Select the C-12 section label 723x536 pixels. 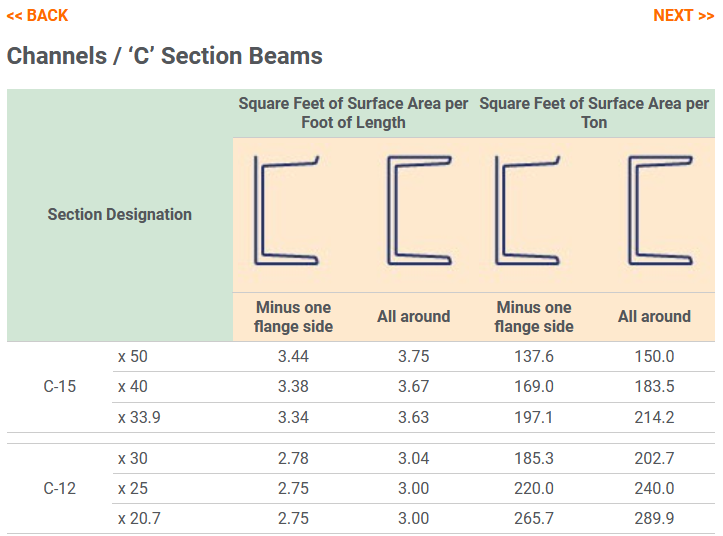point(60,489)
